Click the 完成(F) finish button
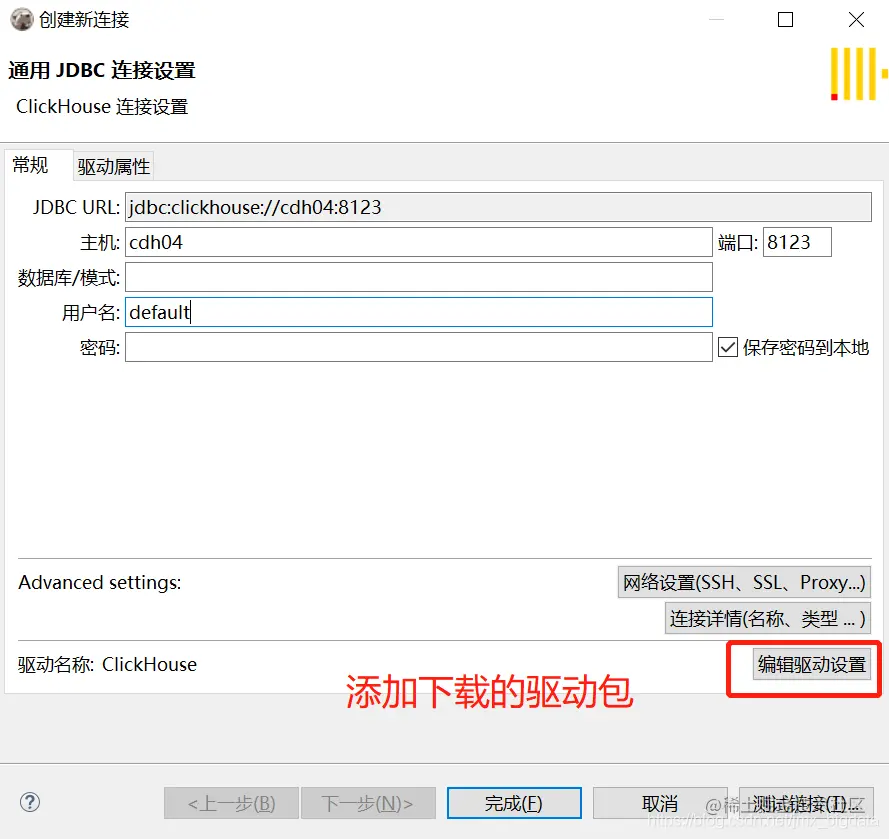 coord(514,803)
